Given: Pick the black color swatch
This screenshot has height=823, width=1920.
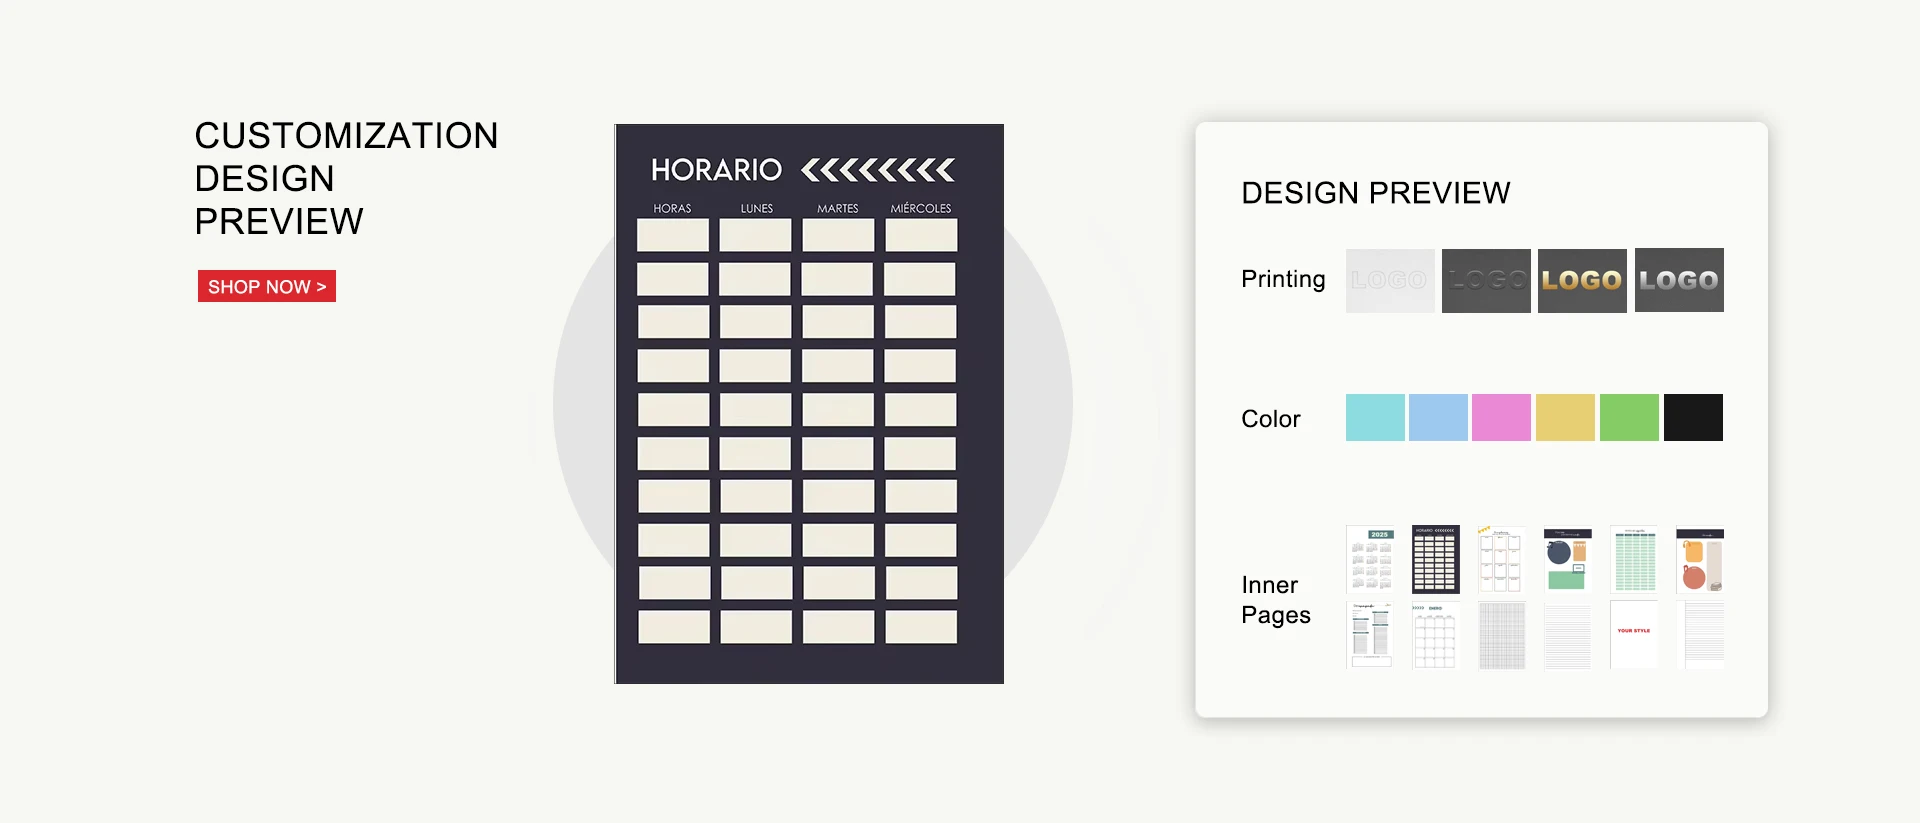Looking at the screenshot, I should pyautogui.click(x=1692, y=418).
